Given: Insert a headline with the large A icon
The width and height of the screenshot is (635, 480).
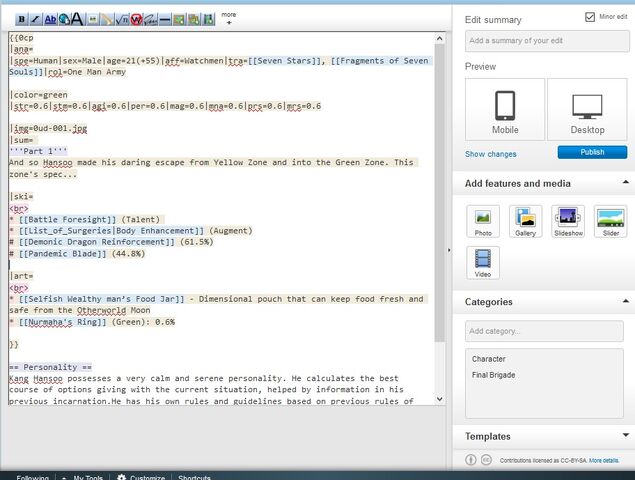Looking at the screenshot, I should coord(77,19).
